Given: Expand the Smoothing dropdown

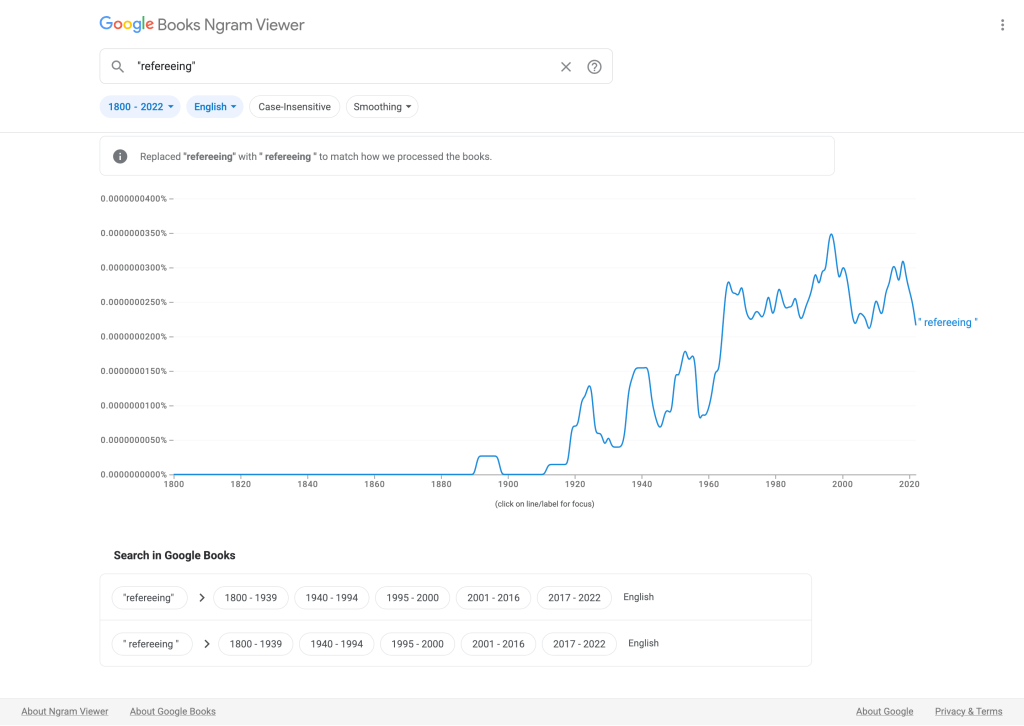Looking at the screenshot, I should coord(382,107).
